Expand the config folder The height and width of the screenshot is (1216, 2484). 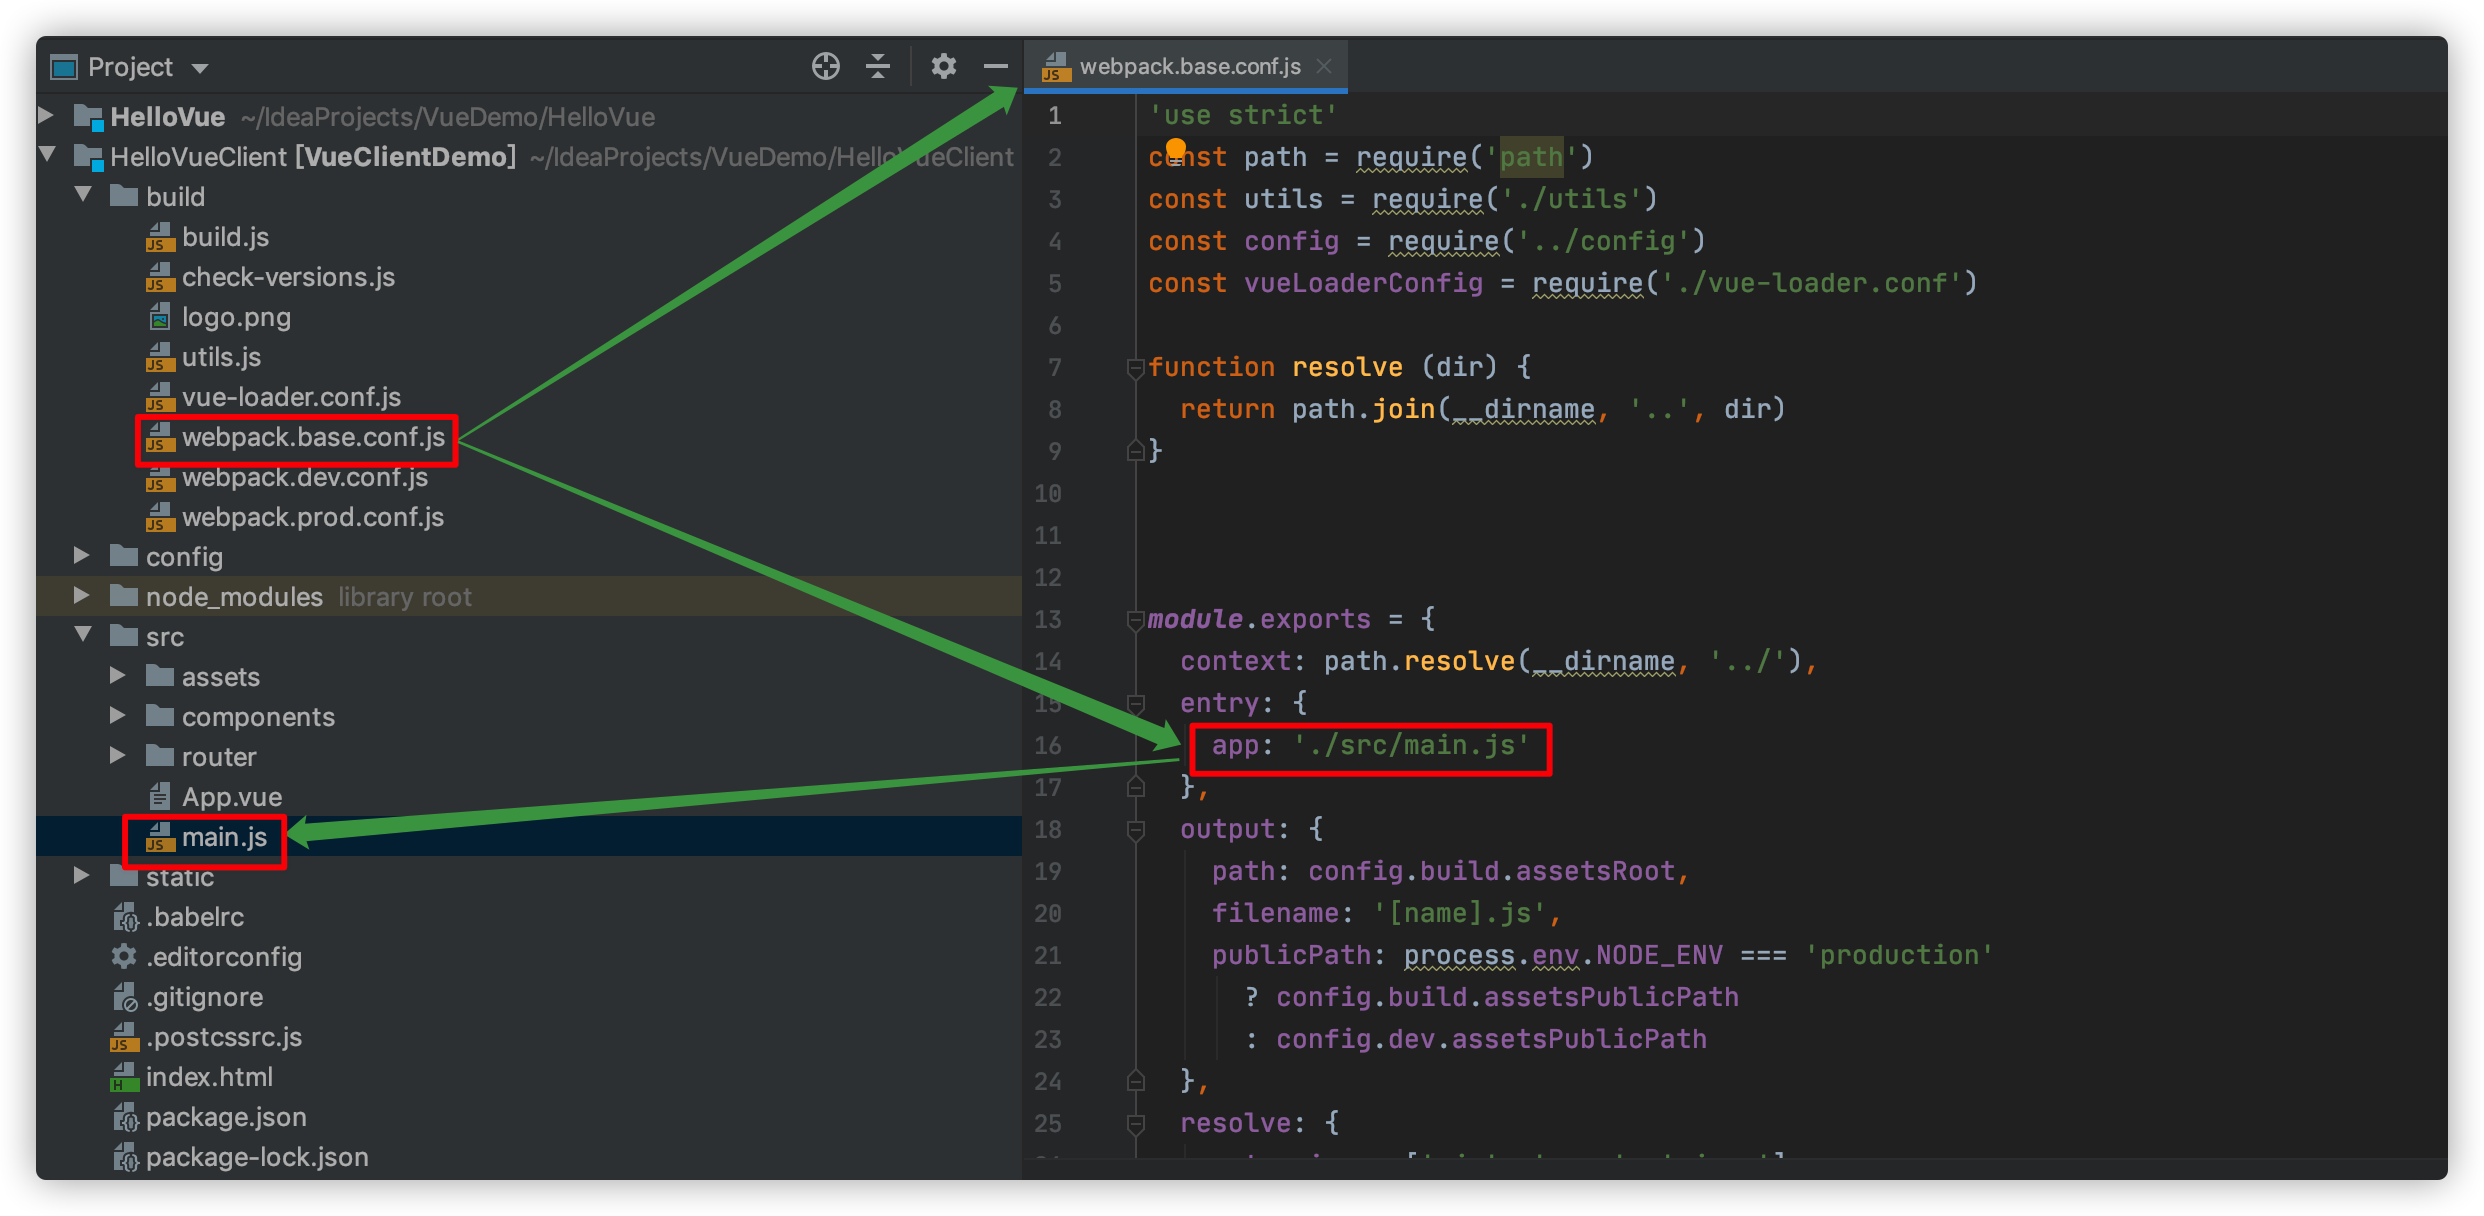tap(82, 556)
